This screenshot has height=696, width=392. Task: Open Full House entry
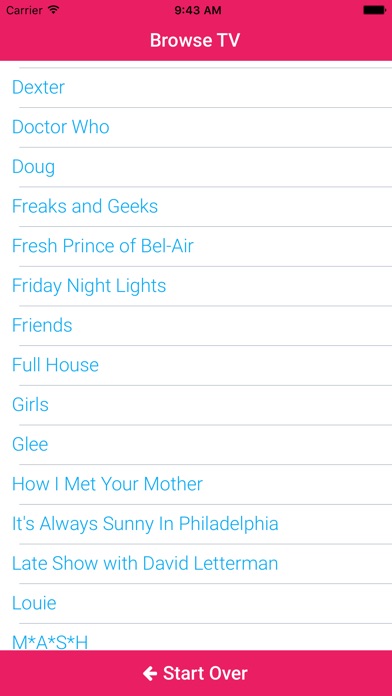tap(196, 365)
